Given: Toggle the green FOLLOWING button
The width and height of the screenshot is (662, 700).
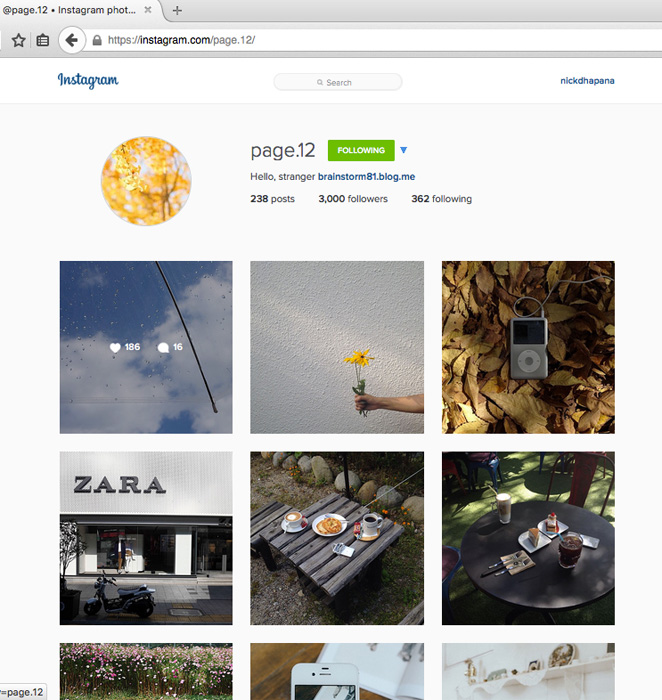Looking at the screenshot, I should click(x=361, y=150).
